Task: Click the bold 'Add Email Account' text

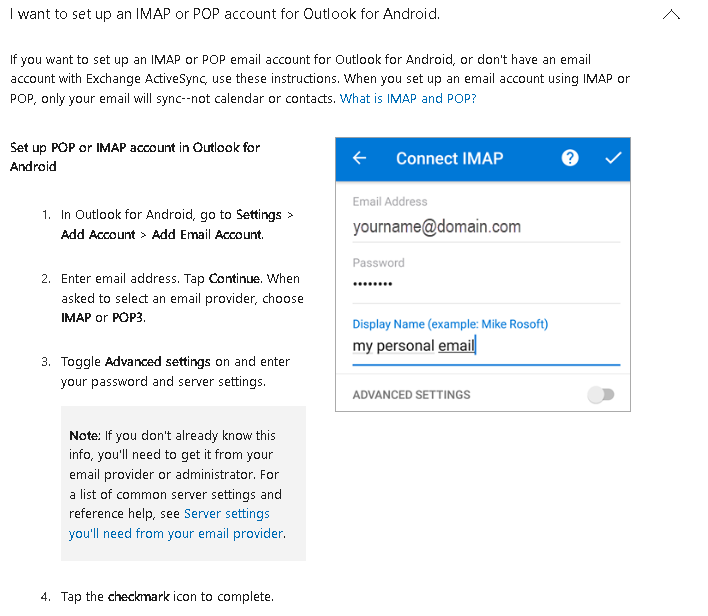Action: pos(207,235)
